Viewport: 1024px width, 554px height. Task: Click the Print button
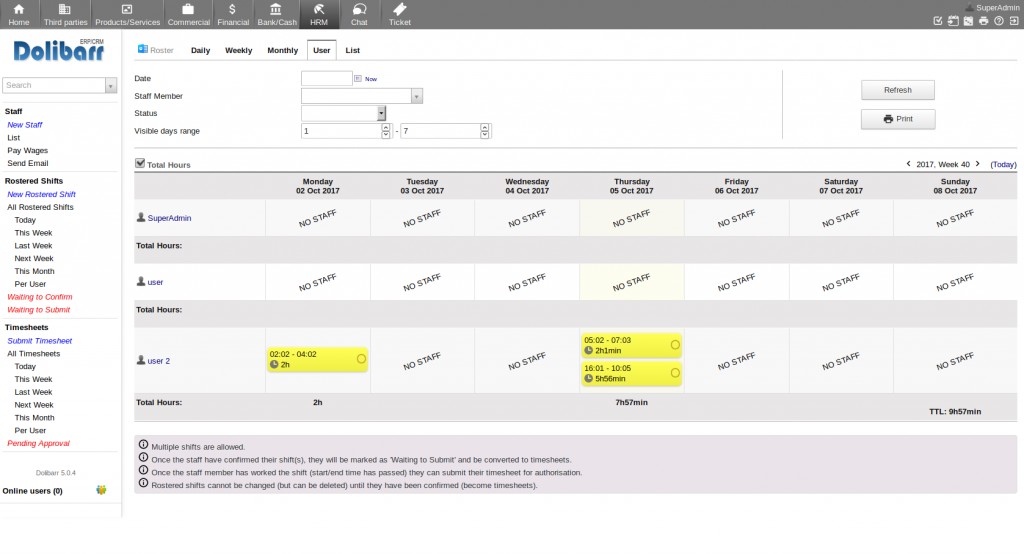point(897,119)
